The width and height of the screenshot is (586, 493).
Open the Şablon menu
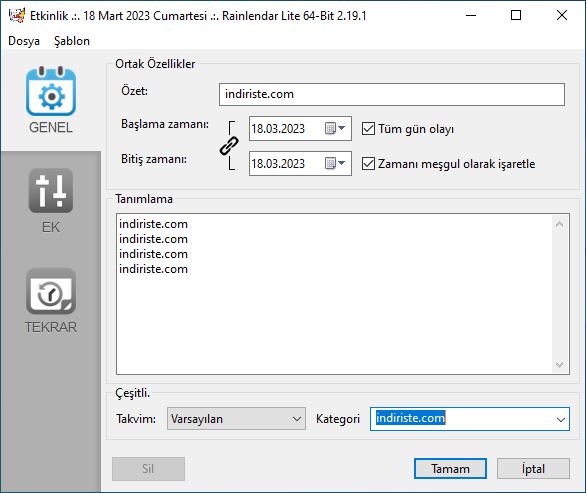[x=72, y=41]
